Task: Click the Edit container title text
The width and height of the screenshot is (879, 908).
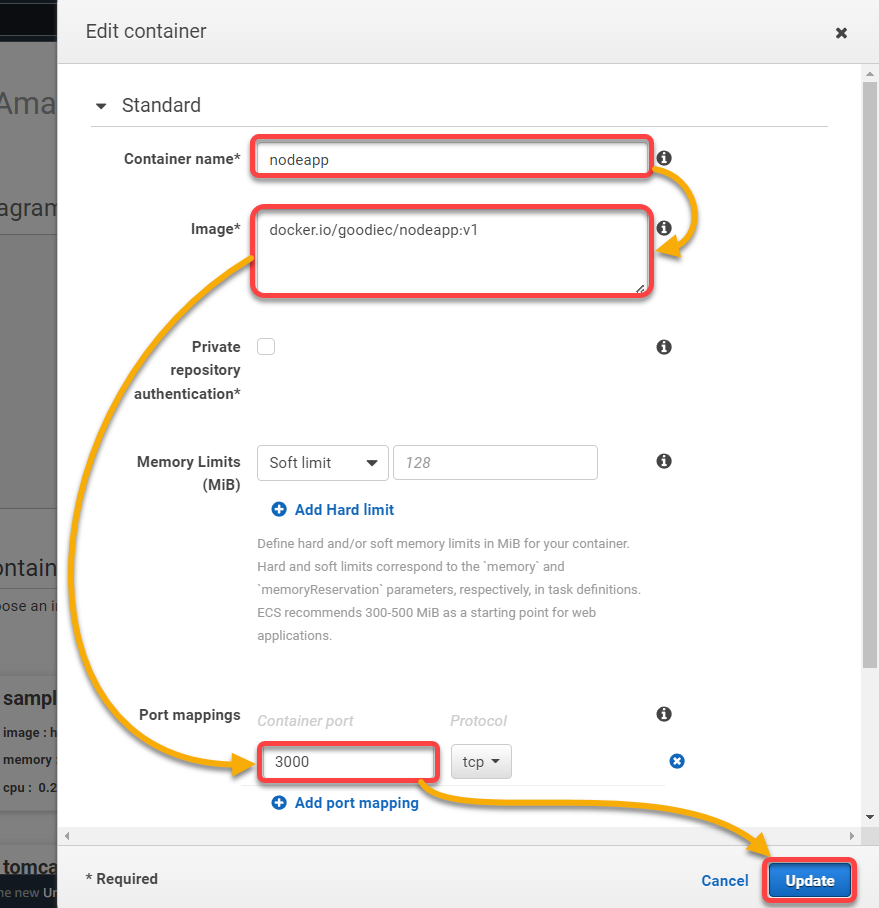Action: coord(146,31)
